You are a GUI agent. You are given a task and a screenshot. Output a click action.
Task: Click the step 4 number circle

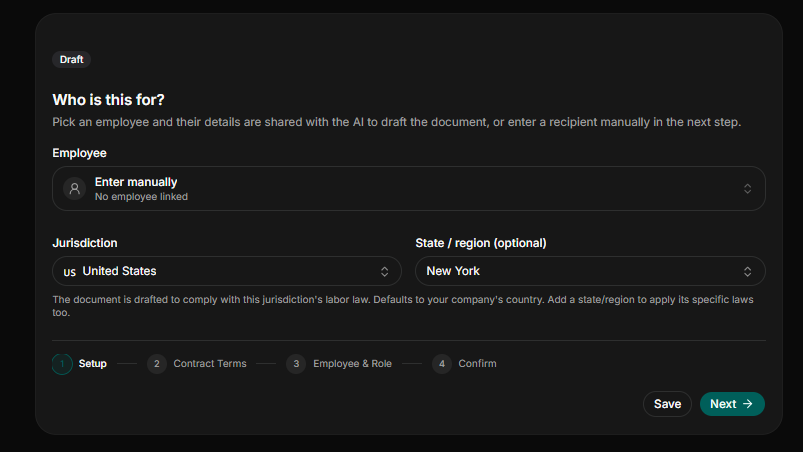[442, 364]
